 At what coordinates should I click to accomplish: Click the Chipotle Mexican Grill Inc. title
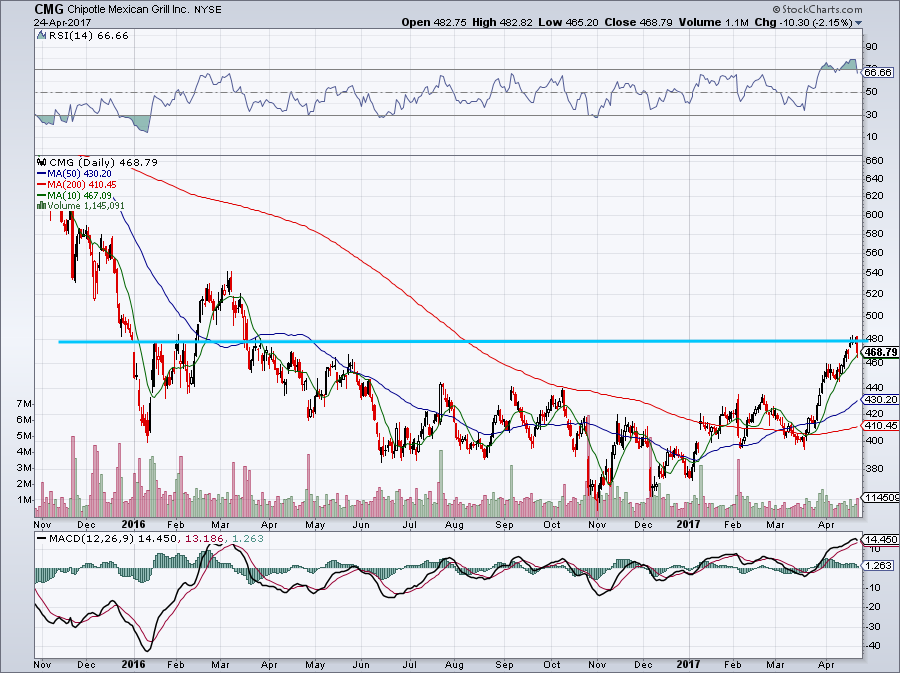coord(127,10)
